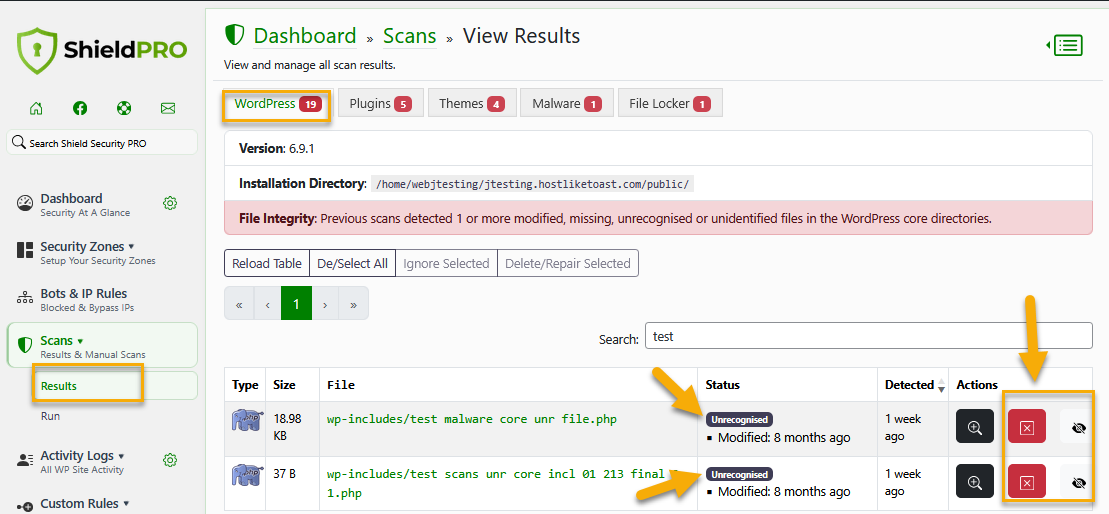Switch to the WordPress results tab
The image size is (1109, 514).
click(278, 104)
